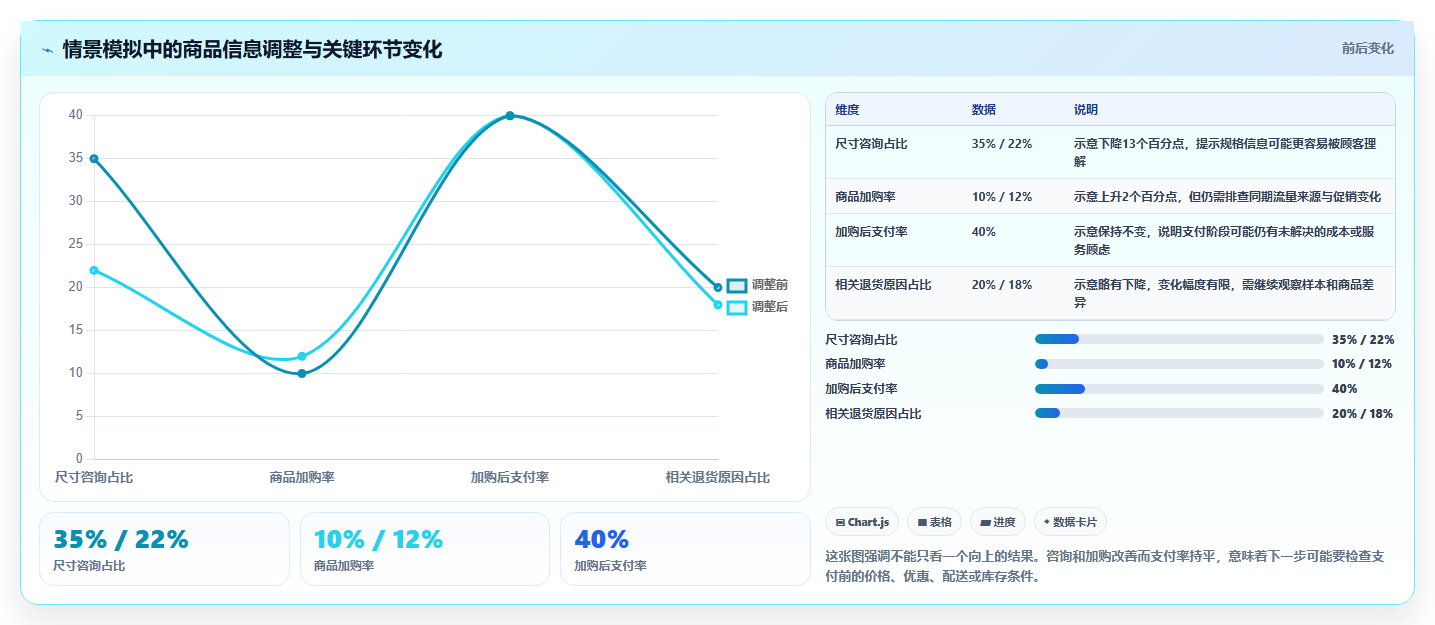
Task: Open the 35% / 22% 尺寸咨询占比 card
Action: tap(164, 549)
